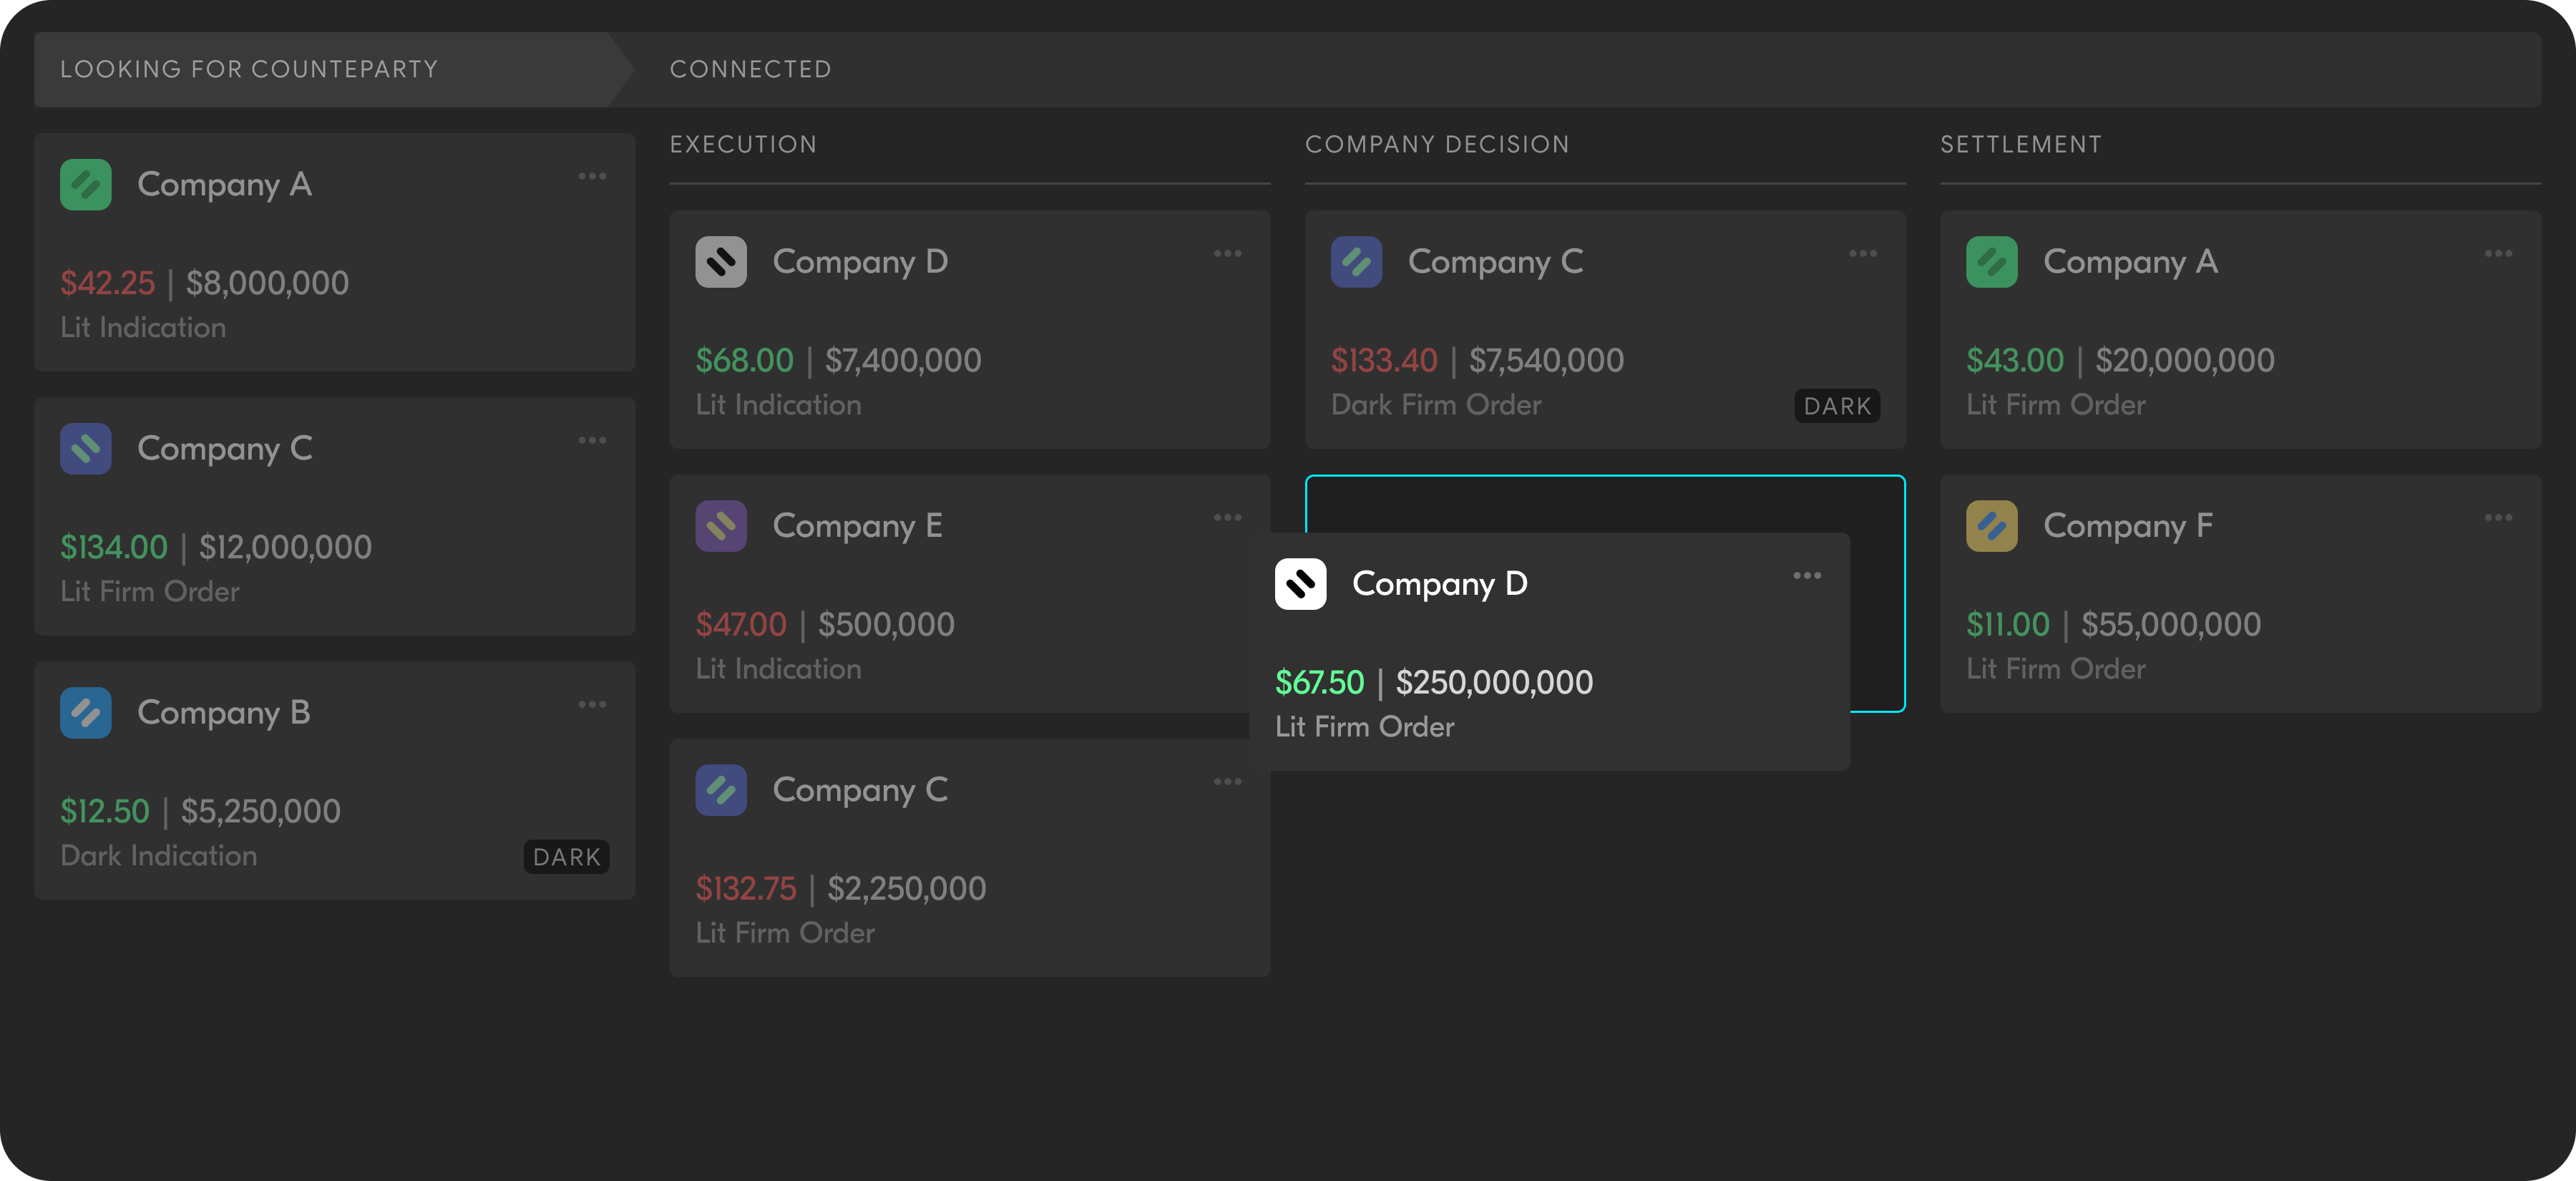Select Looking for Counterparty stage tab
This screenshot has height=1181, width=2576.
click(249, 69)
